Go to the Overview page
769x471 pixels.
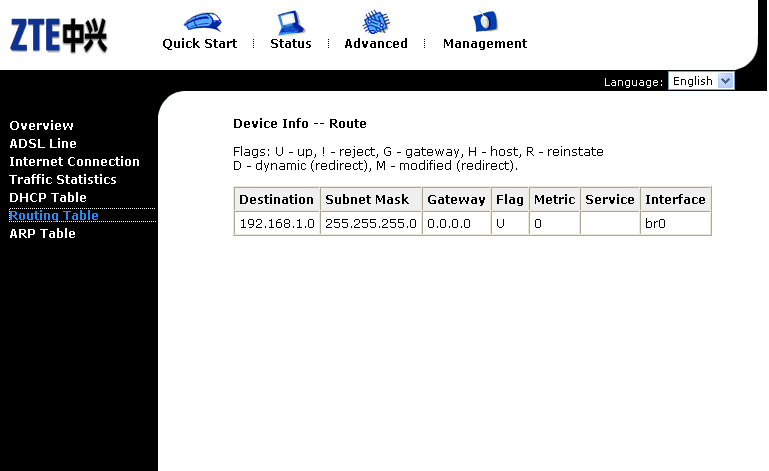coord(42,126)
